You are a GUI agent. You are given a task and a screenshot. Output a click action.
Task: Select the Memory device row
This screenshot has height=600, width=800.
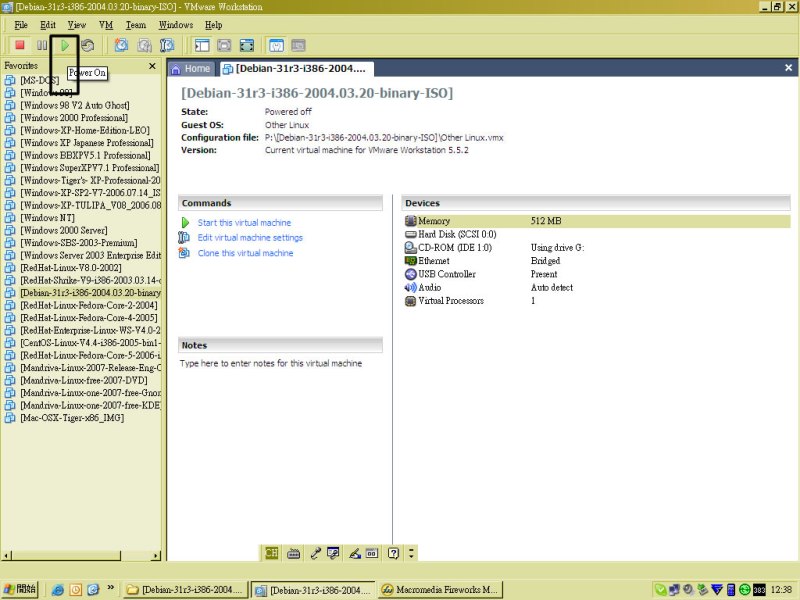click(597, 221)
